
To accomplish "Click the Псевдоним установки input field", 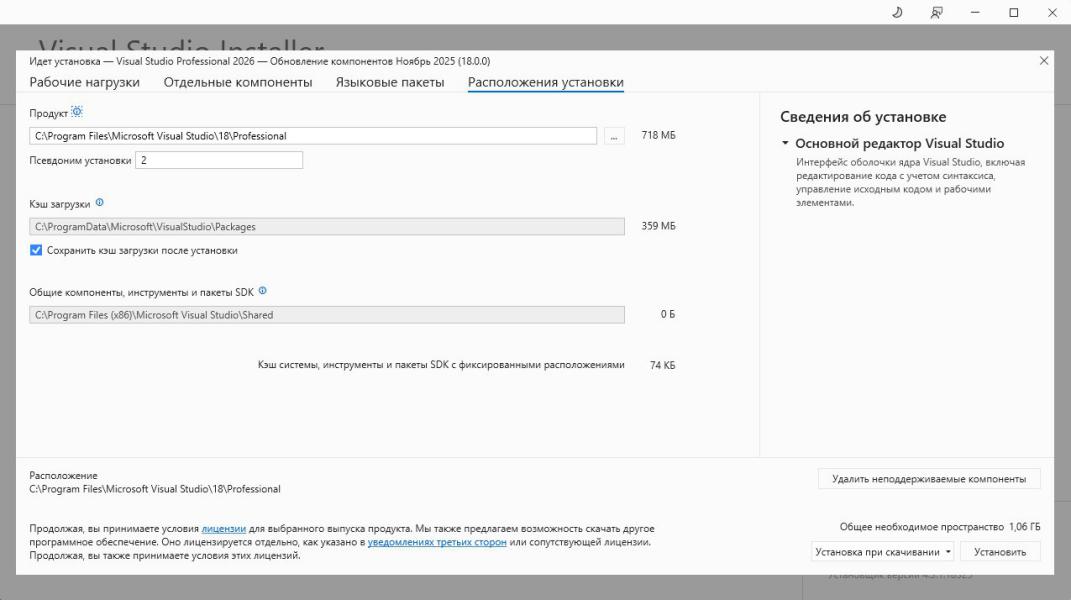I will (x=219, y=160).
